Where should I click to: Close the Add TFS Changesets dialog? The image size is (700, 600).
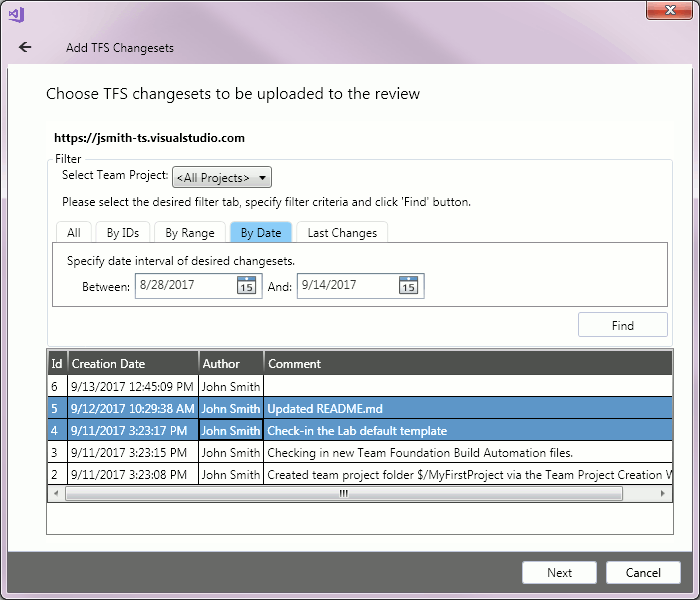click(x=661, y=11)
